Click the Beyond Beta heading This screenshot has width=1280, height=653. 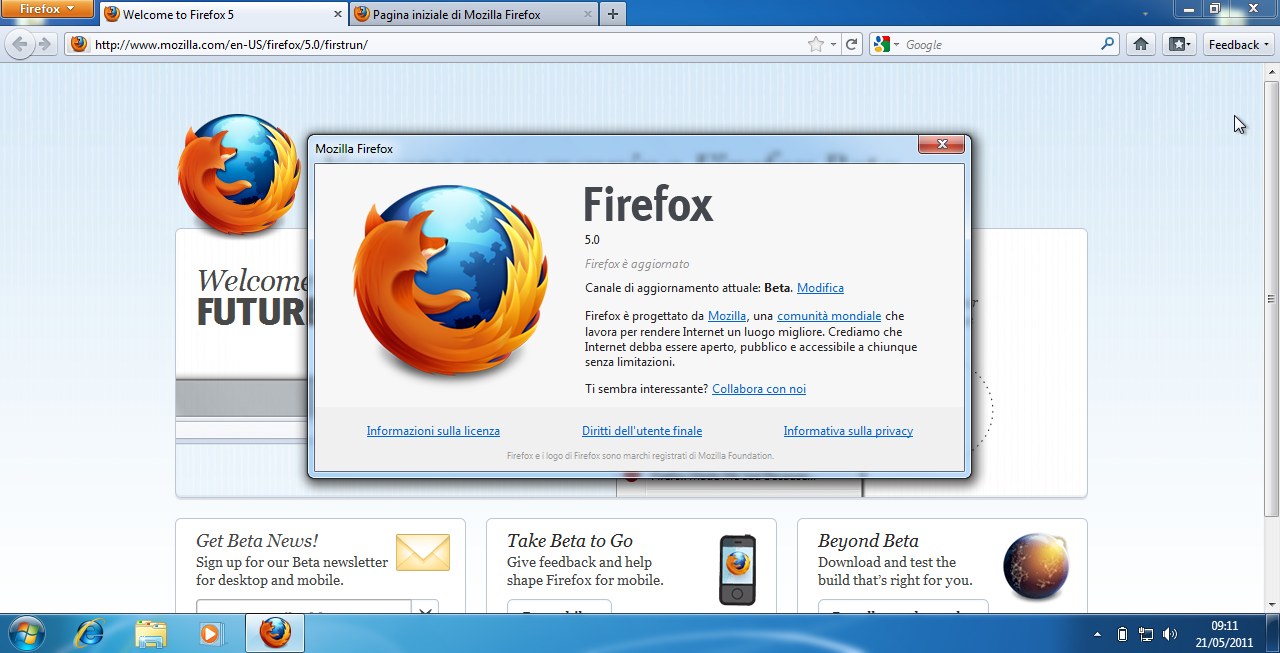[868, 541]
